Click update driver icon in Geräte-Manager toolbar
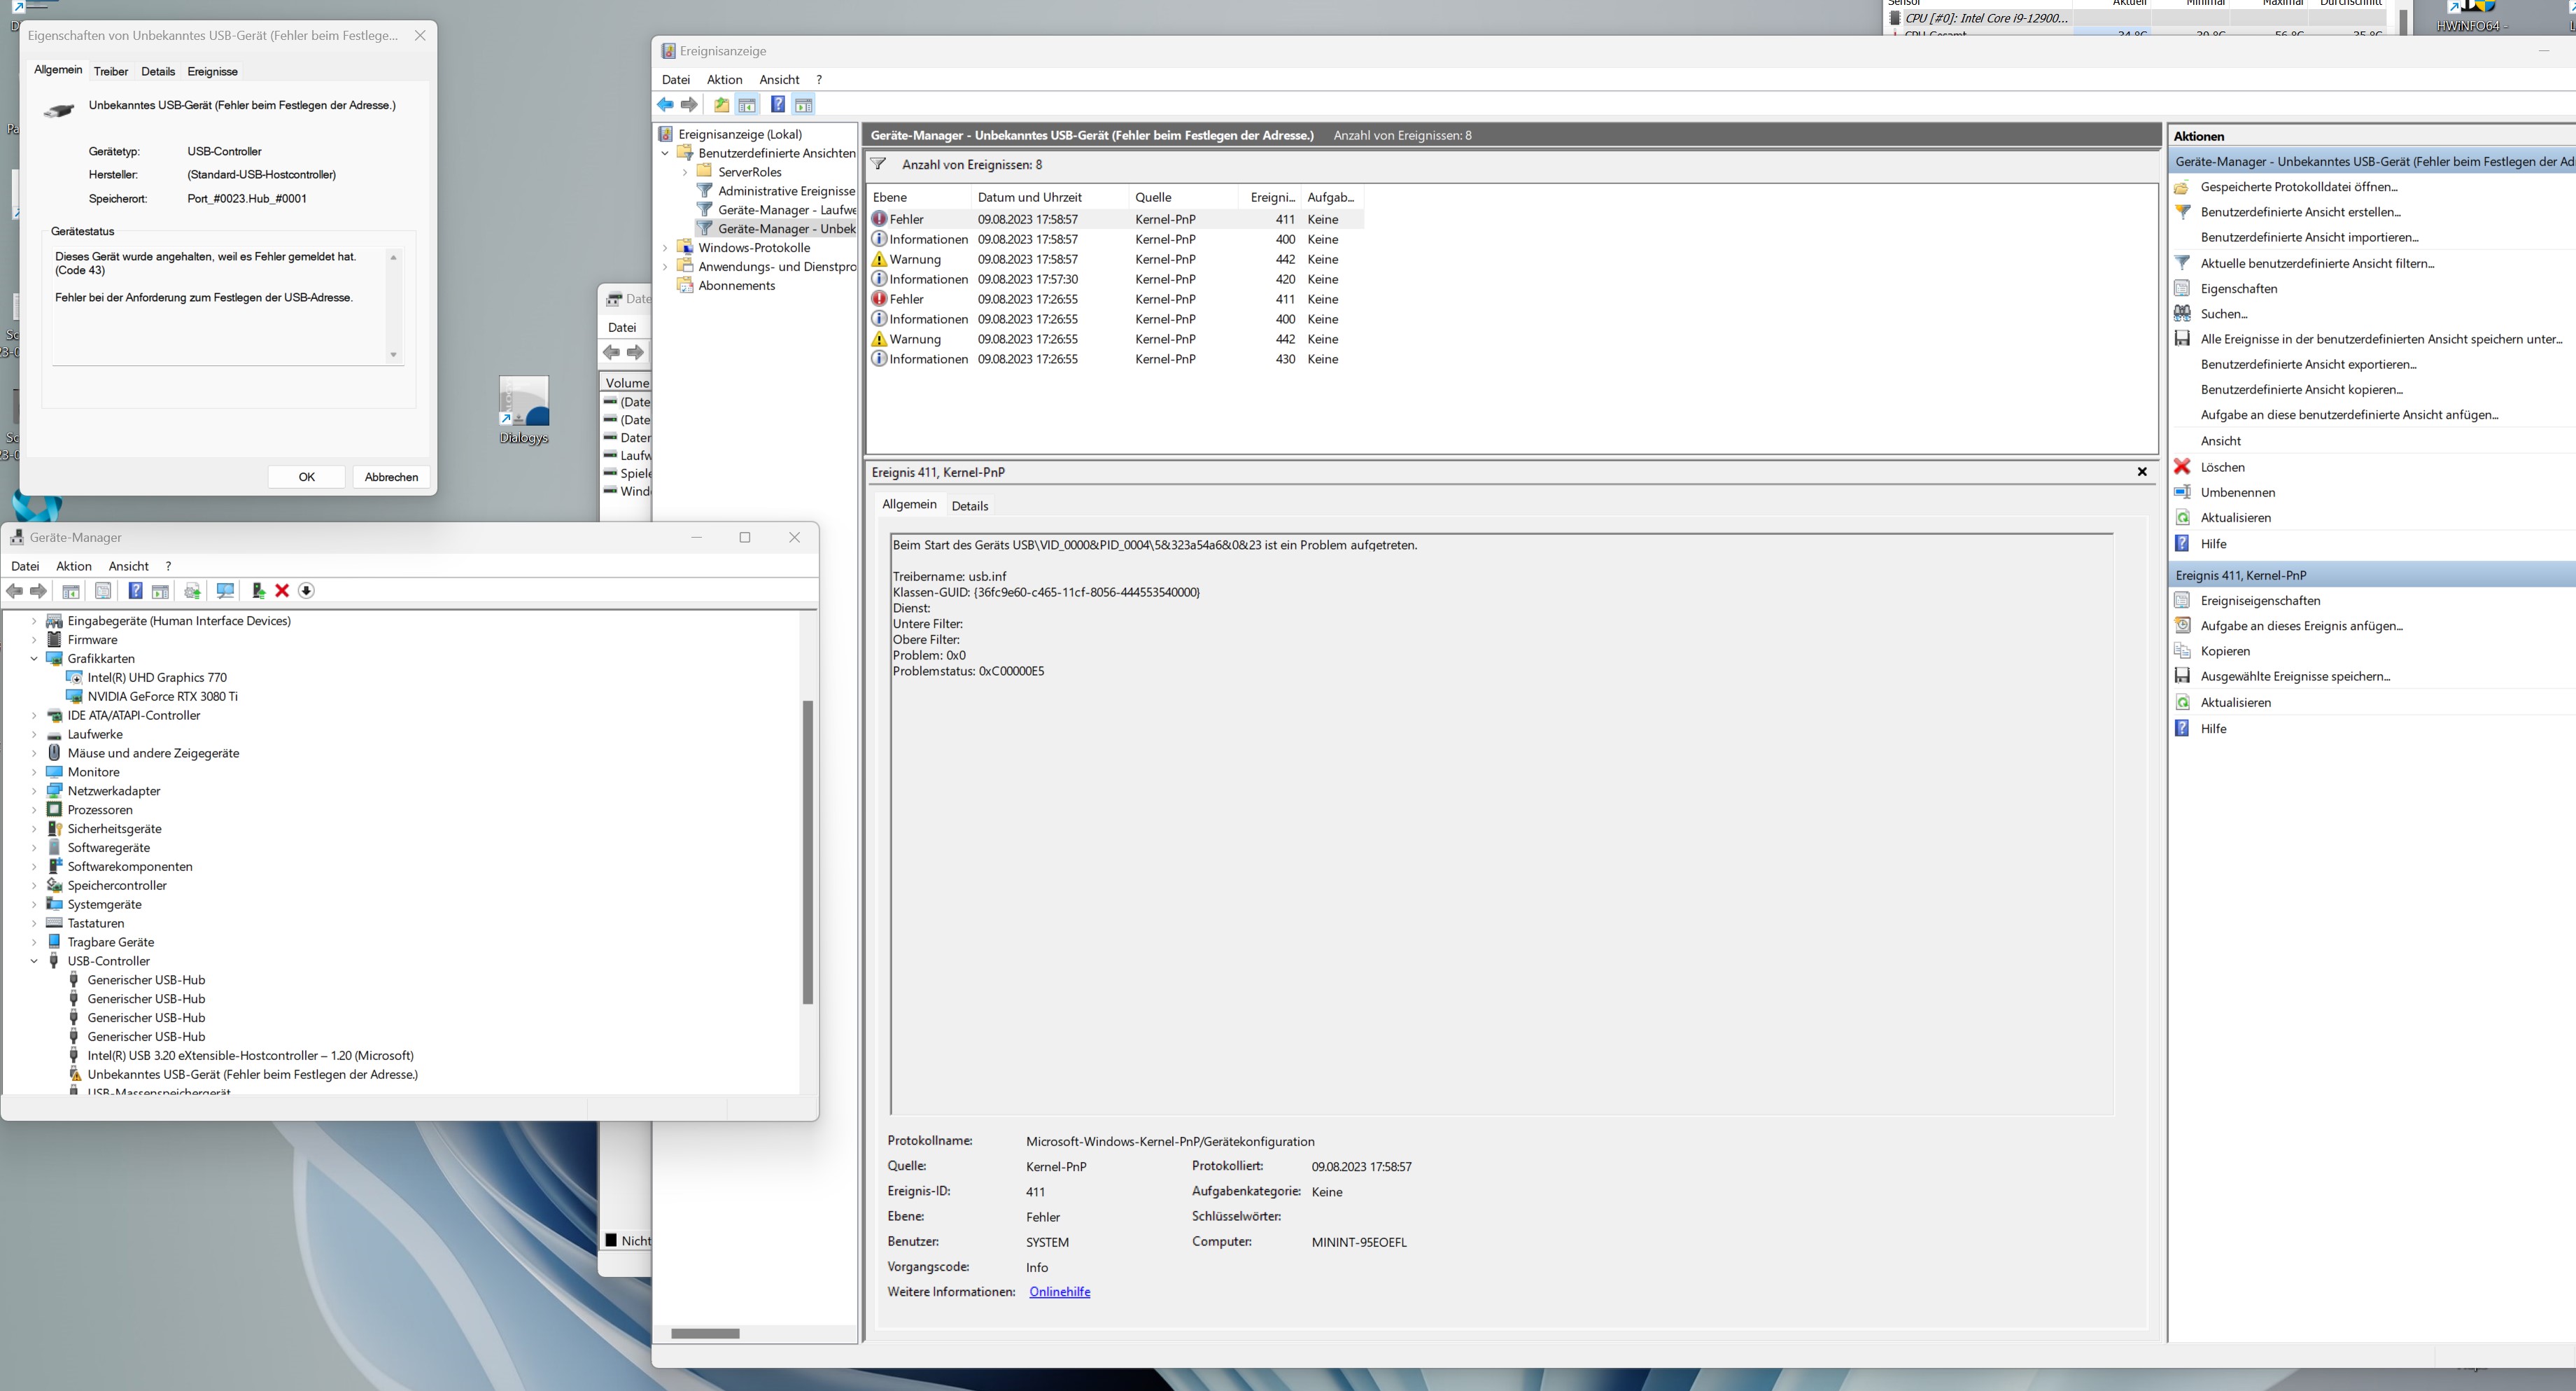 click(258, 591)
